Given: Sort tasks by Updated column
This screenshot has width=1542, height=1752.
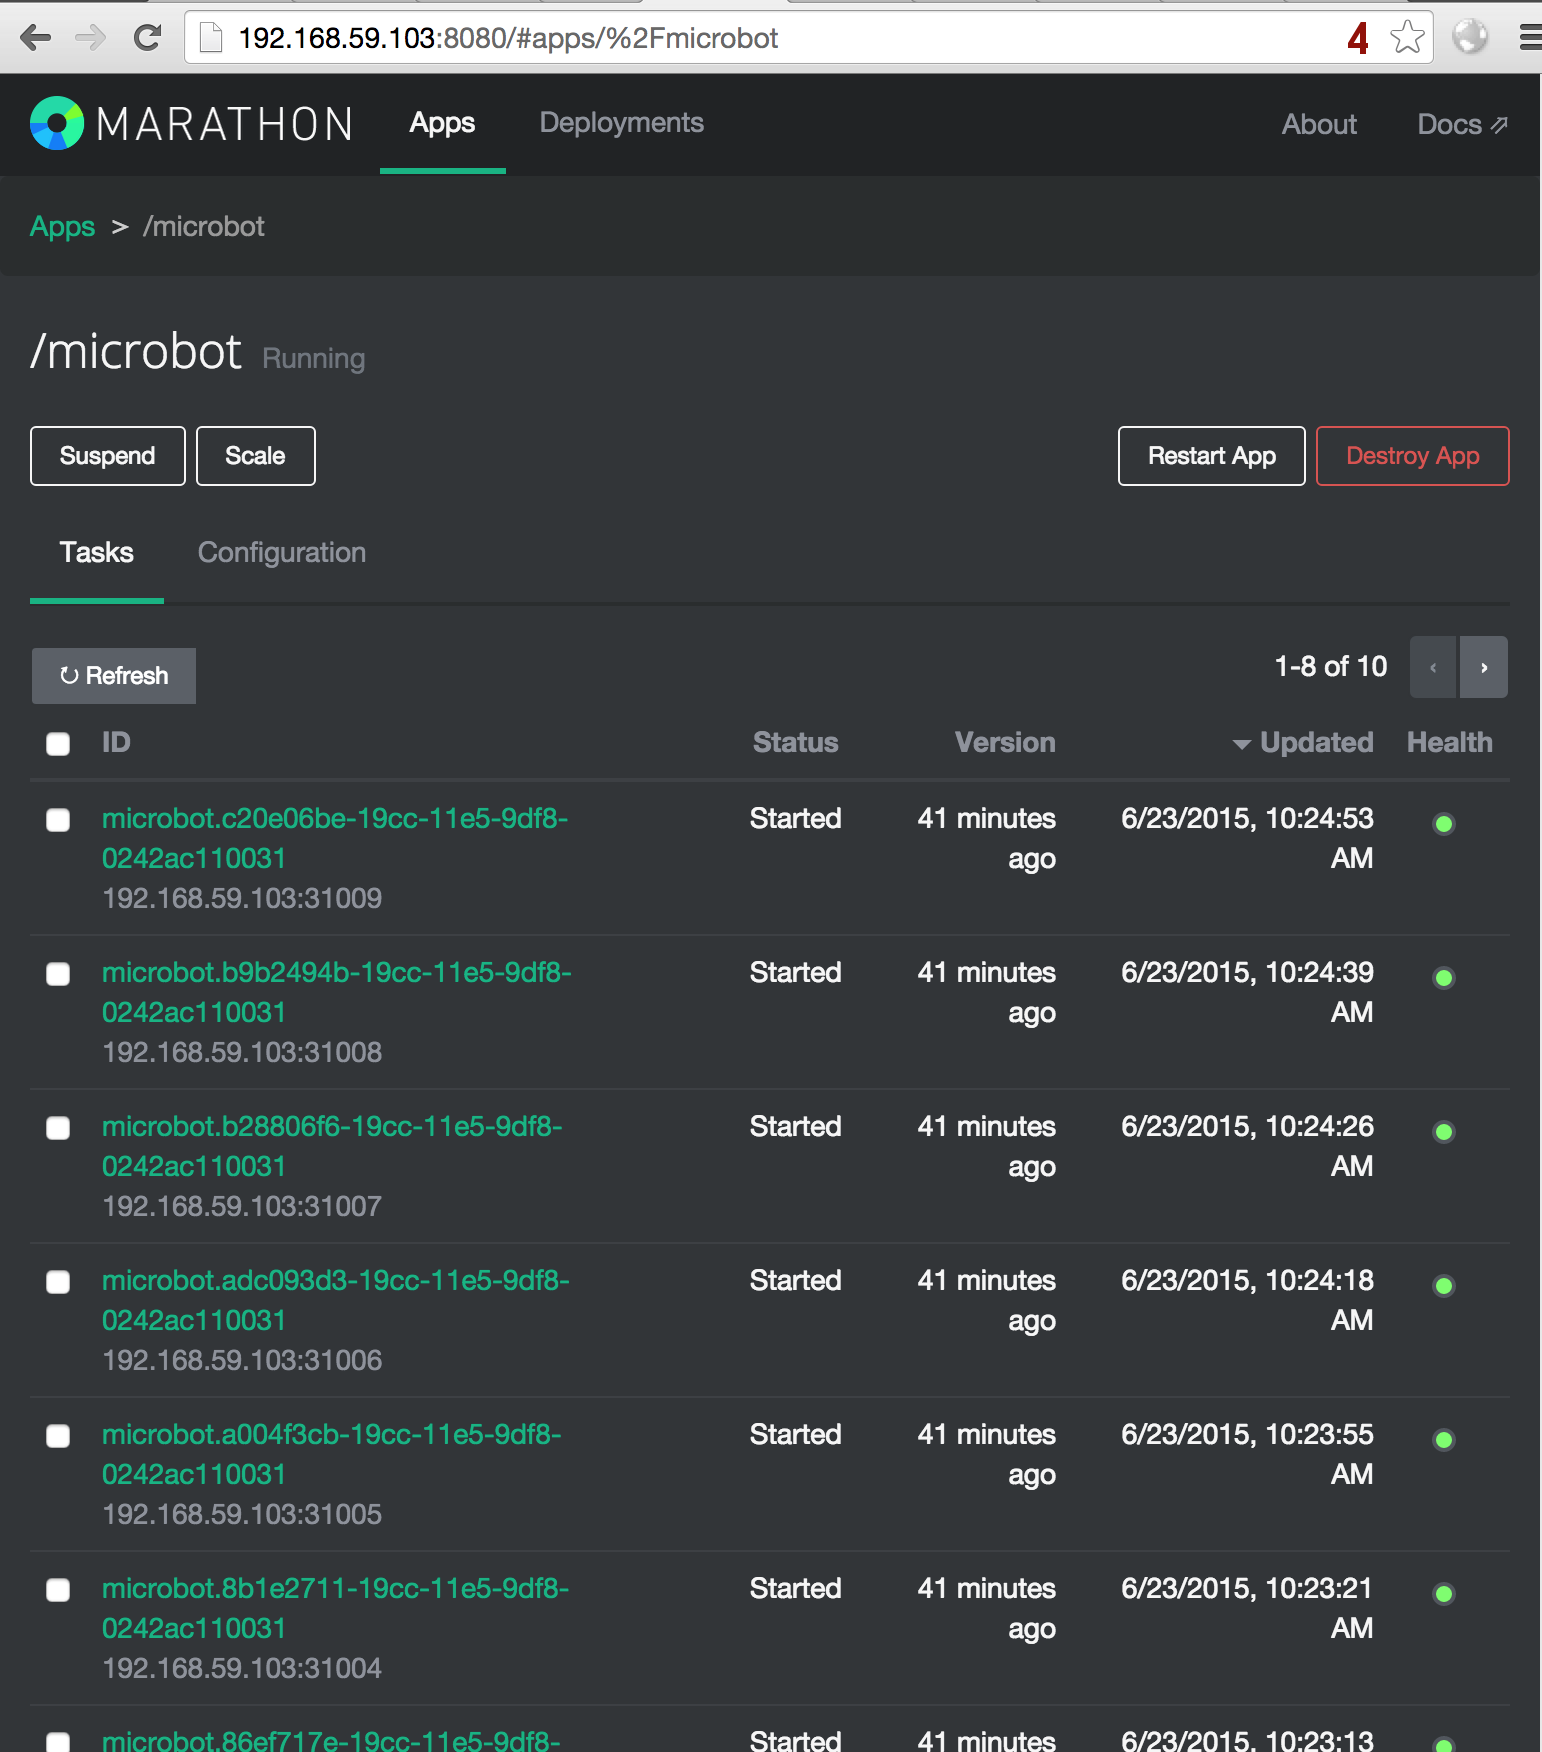Looking at the screenshot, I should coord(1303,742).
